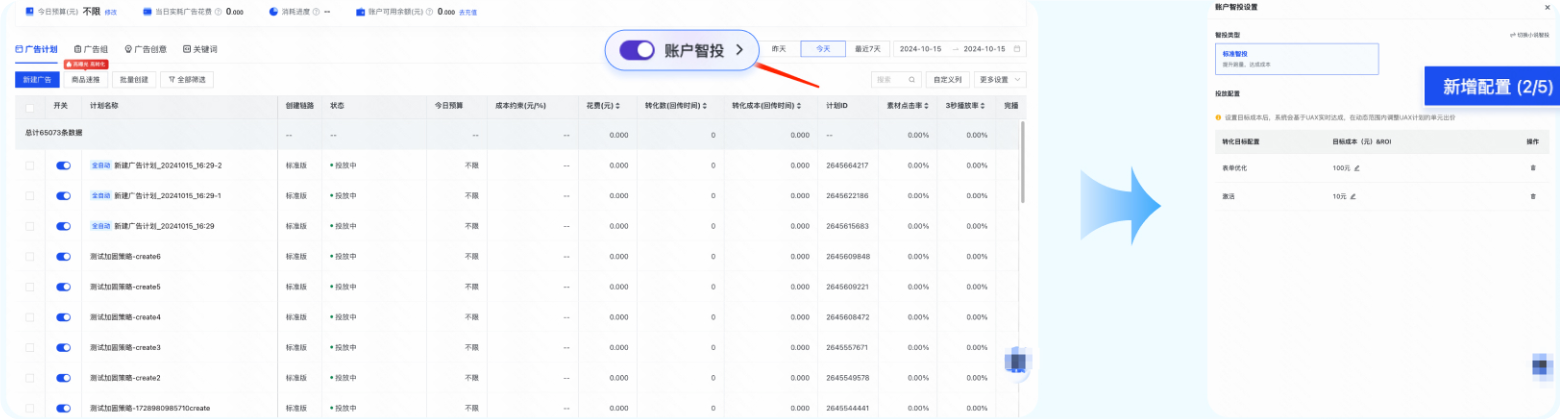This screenshot has height=419, width=1560.
Task: Select the 昨天 date range
Action: pos(779,48)
